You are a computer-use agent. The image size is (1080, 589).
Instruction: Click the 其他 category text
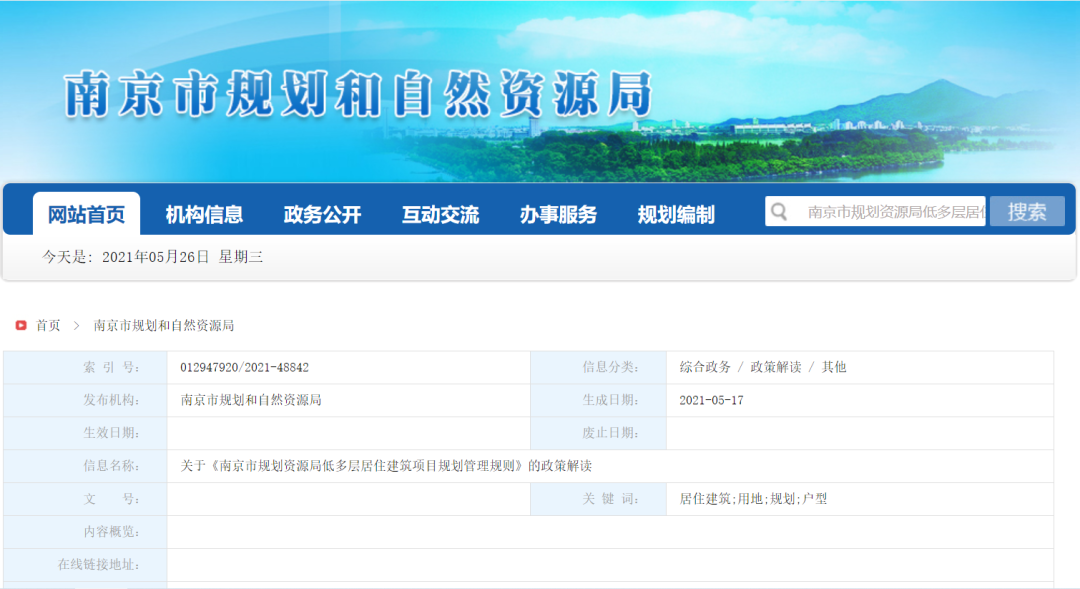coord(834,367)
